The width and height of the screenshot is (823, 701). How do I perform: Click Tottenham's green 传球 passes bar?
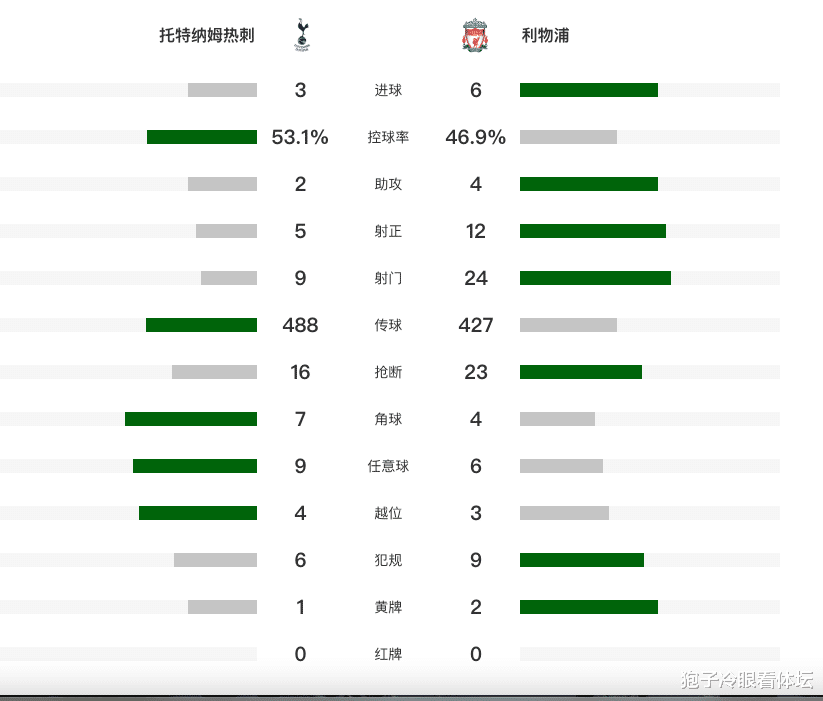tap(202, 325)
